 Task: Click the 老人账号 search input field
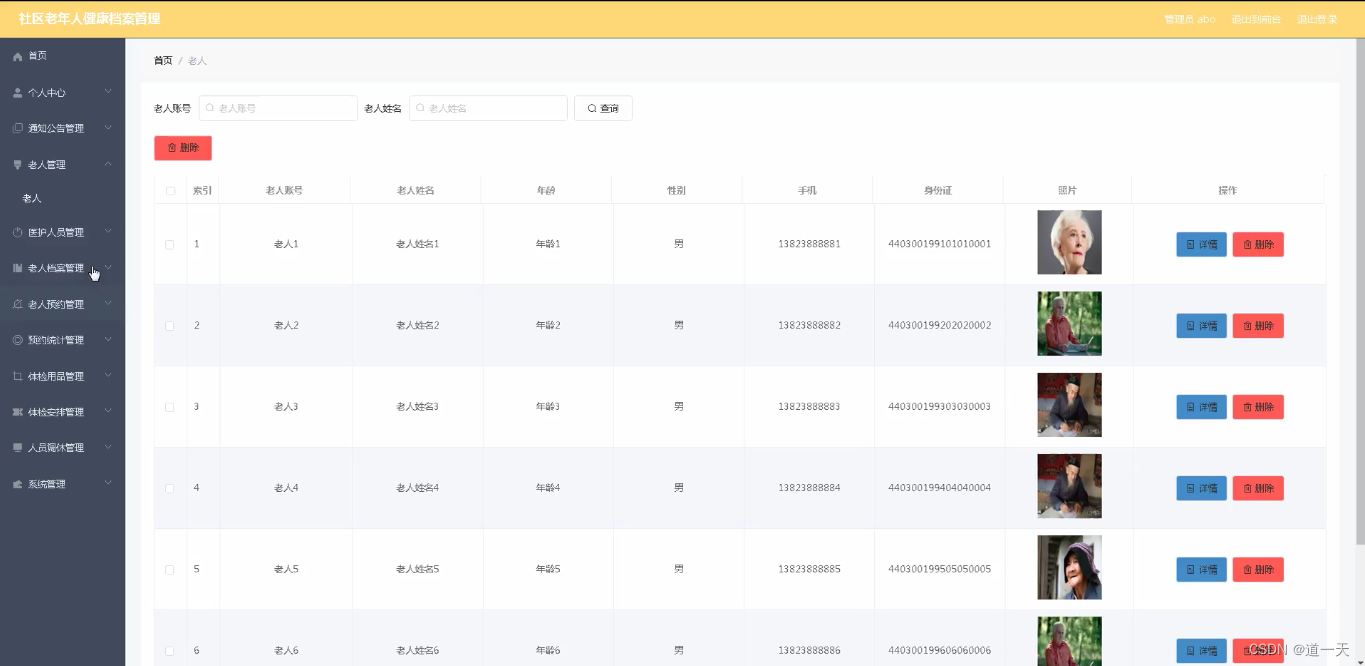click(278, 108)
